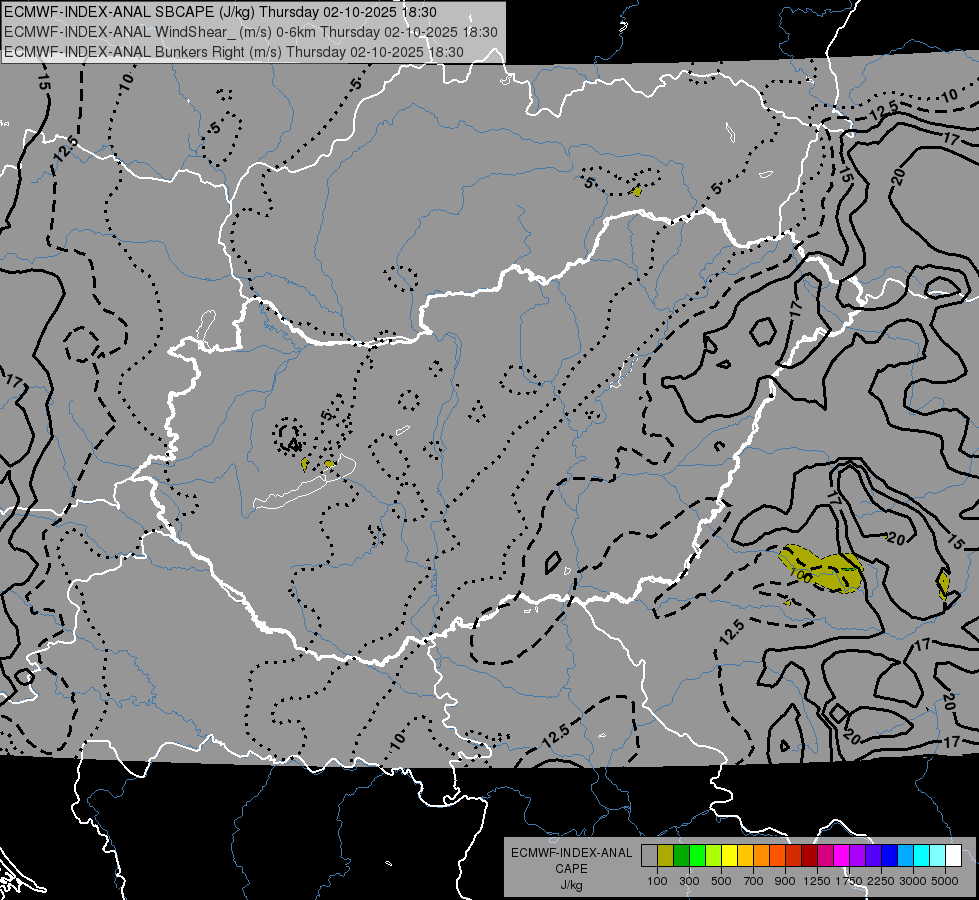Viewport: 979px width, 900px height.
Task: Select the olive swatch at 100 J/kg
Action: click(x=666, y=856)
